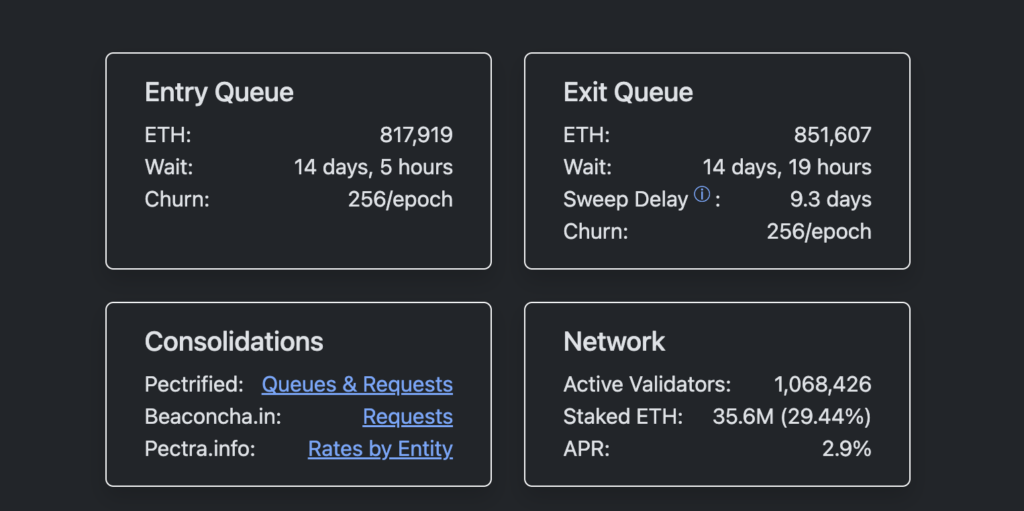Image resolution: width=1024 pixels, height=511 pixels.
Task: Click the 2.9% APR value
Action: (x=846, y=450)
